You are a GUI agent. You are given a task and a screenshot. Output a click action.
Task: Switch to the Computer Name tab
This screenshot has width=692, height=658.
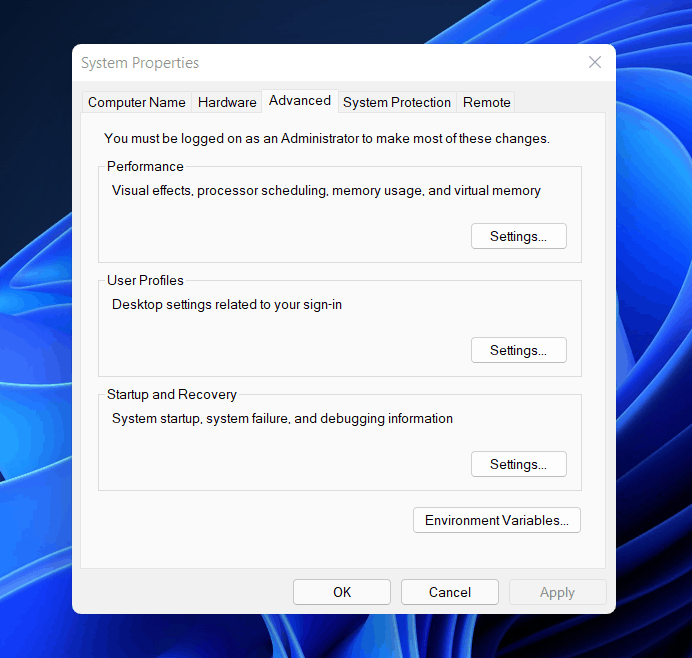pos(137,102)
